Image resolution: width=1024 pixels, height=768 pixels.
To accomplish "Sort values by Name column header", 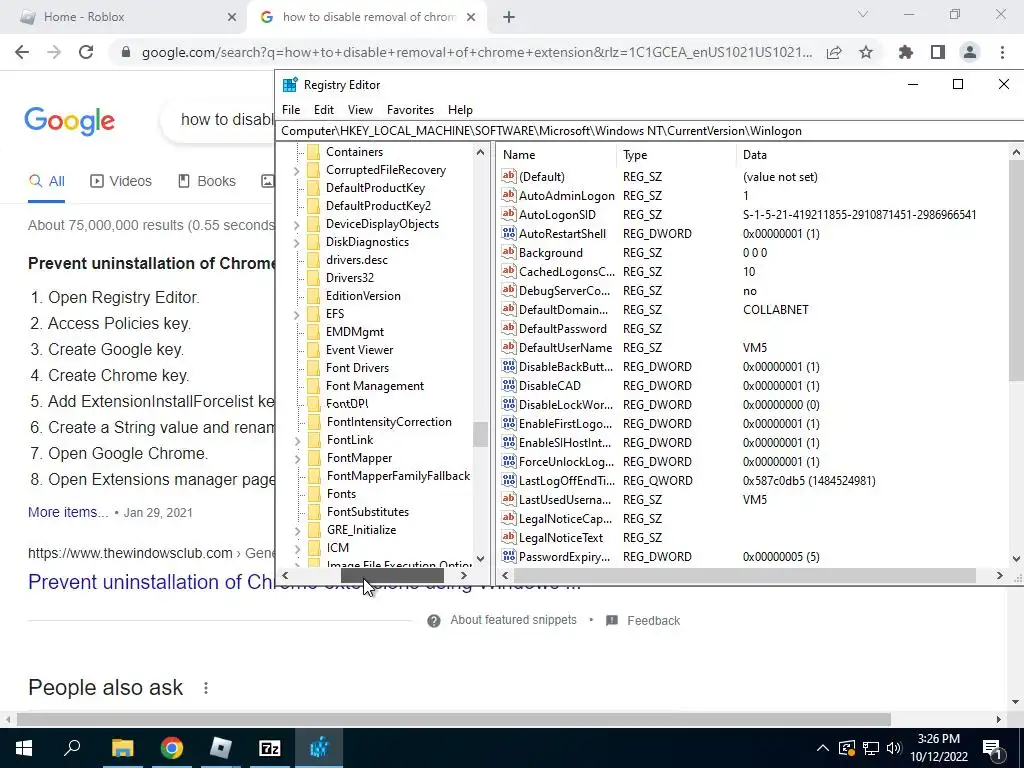I will pos(557,155).
